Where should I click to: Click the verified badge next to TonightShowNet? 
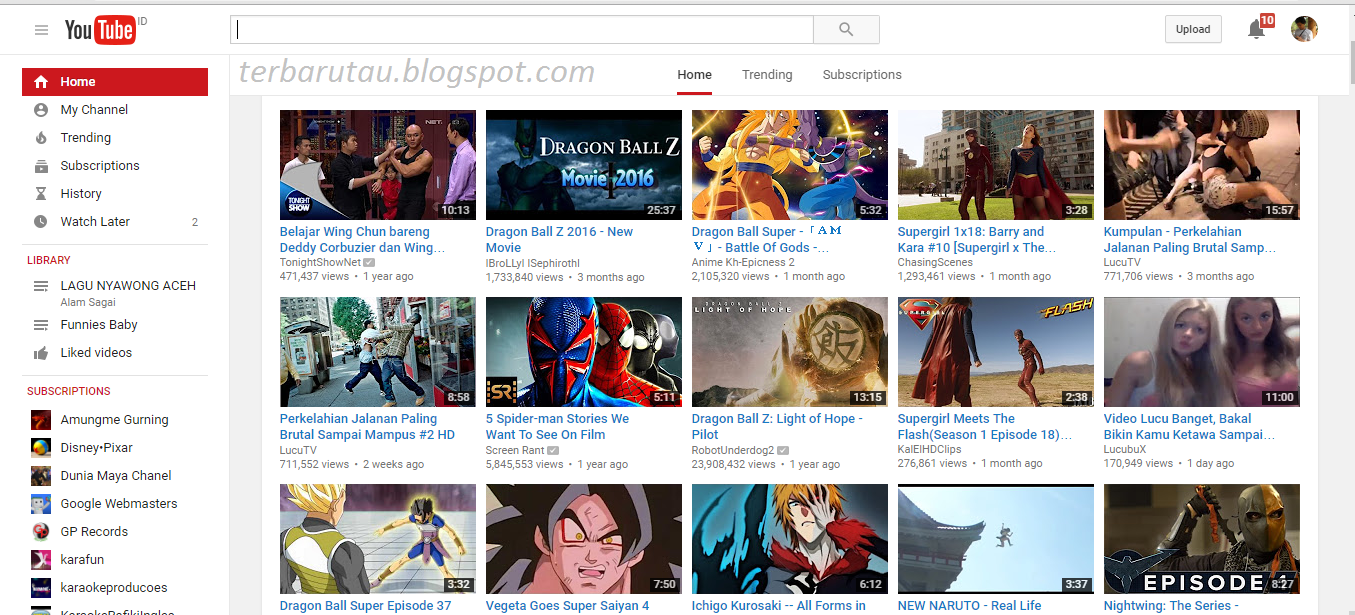pyautogui.click(x=371, y=263)
